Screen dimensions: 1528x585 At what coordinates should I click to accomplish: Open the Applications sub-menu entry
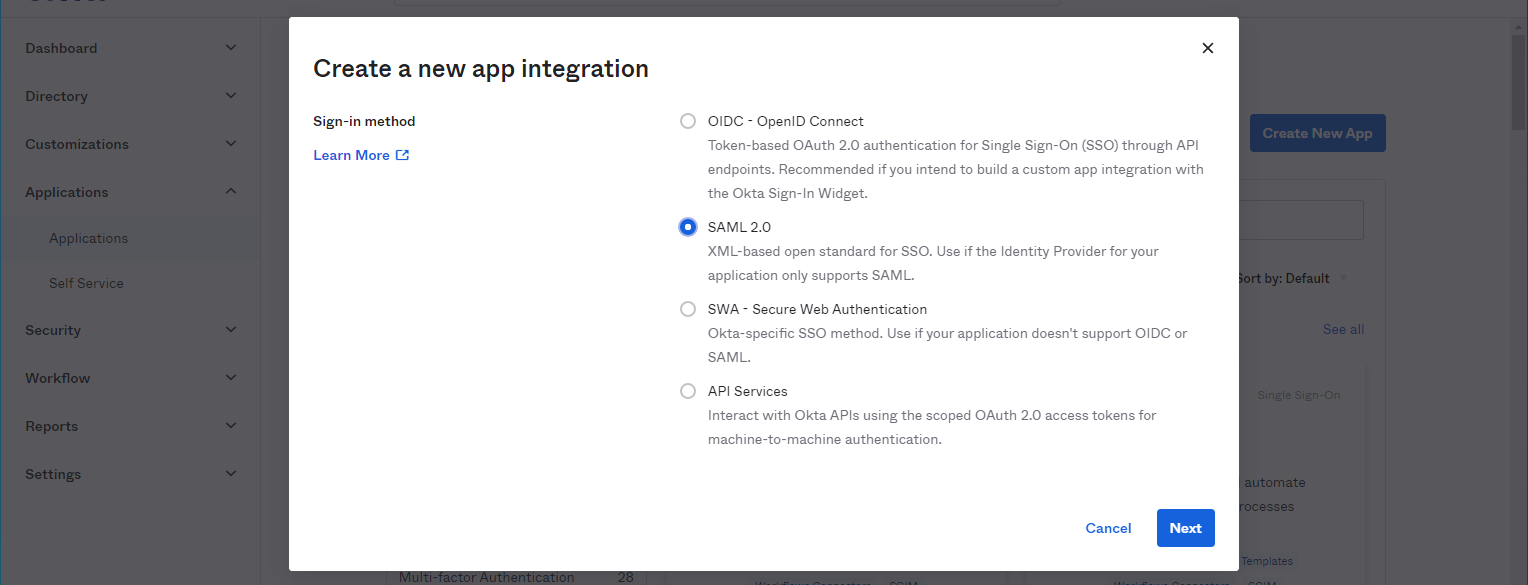[x=88, y=238]
